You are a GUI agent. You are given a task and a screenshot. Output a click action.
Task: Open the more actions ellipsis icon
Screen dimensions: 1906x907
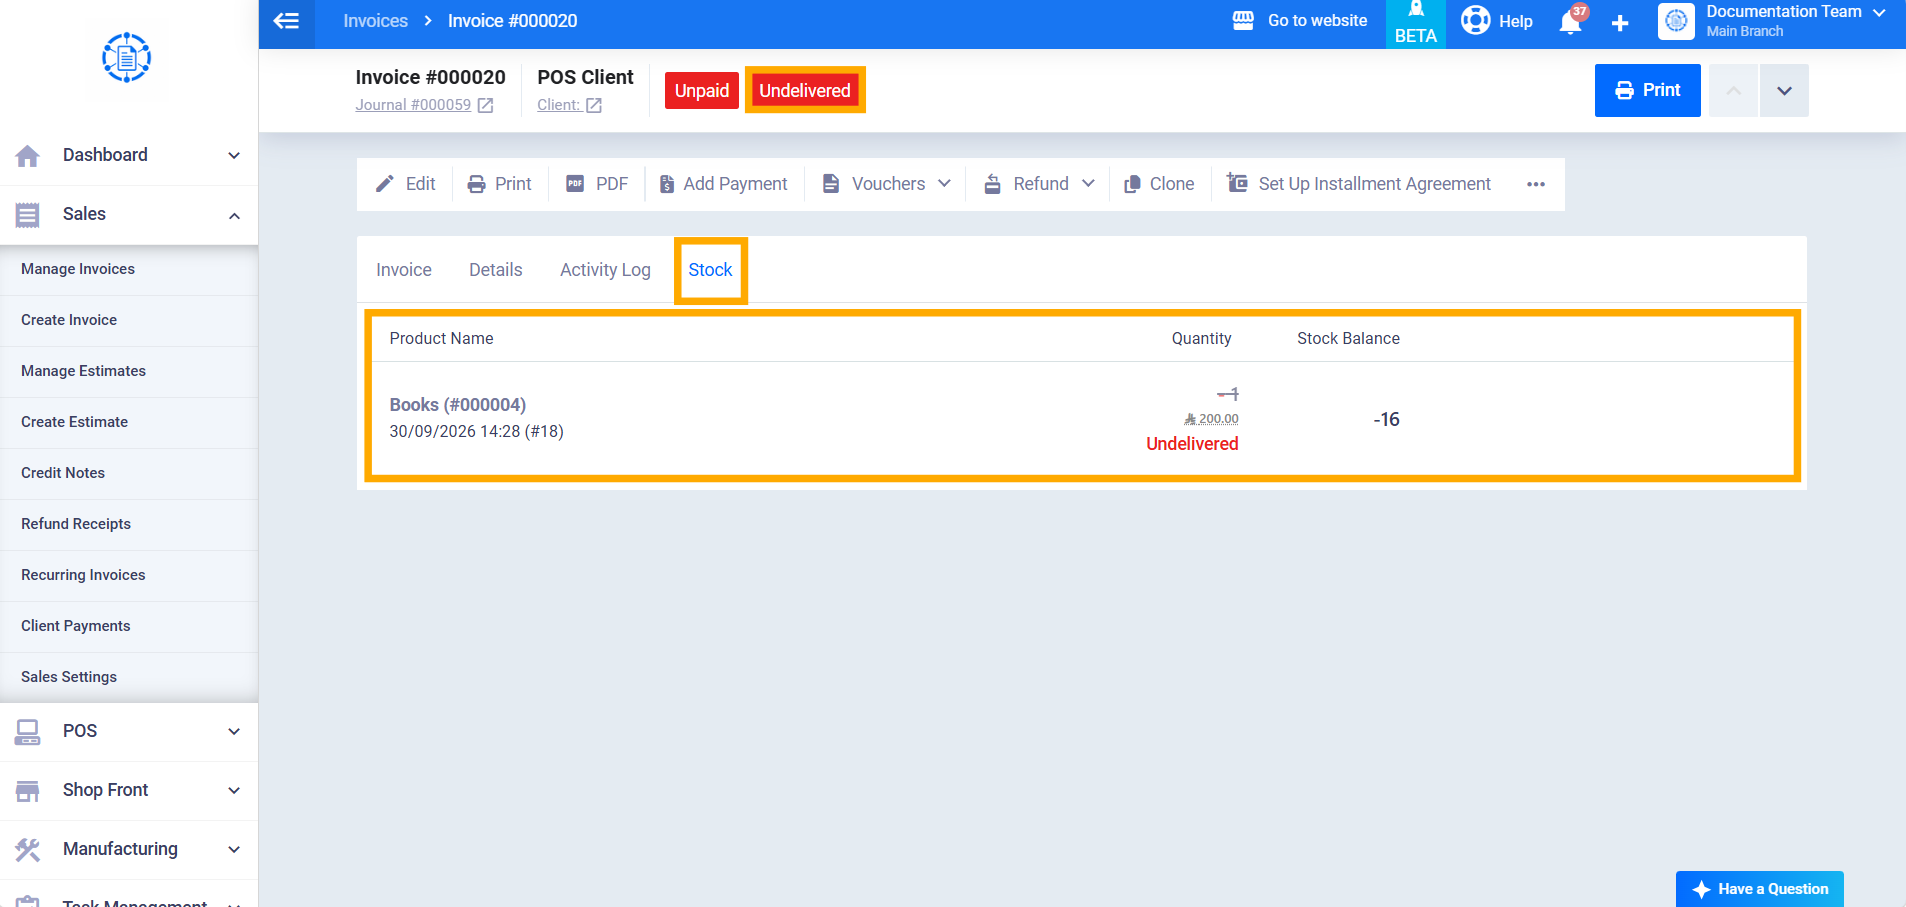[x=1536, y=184]
